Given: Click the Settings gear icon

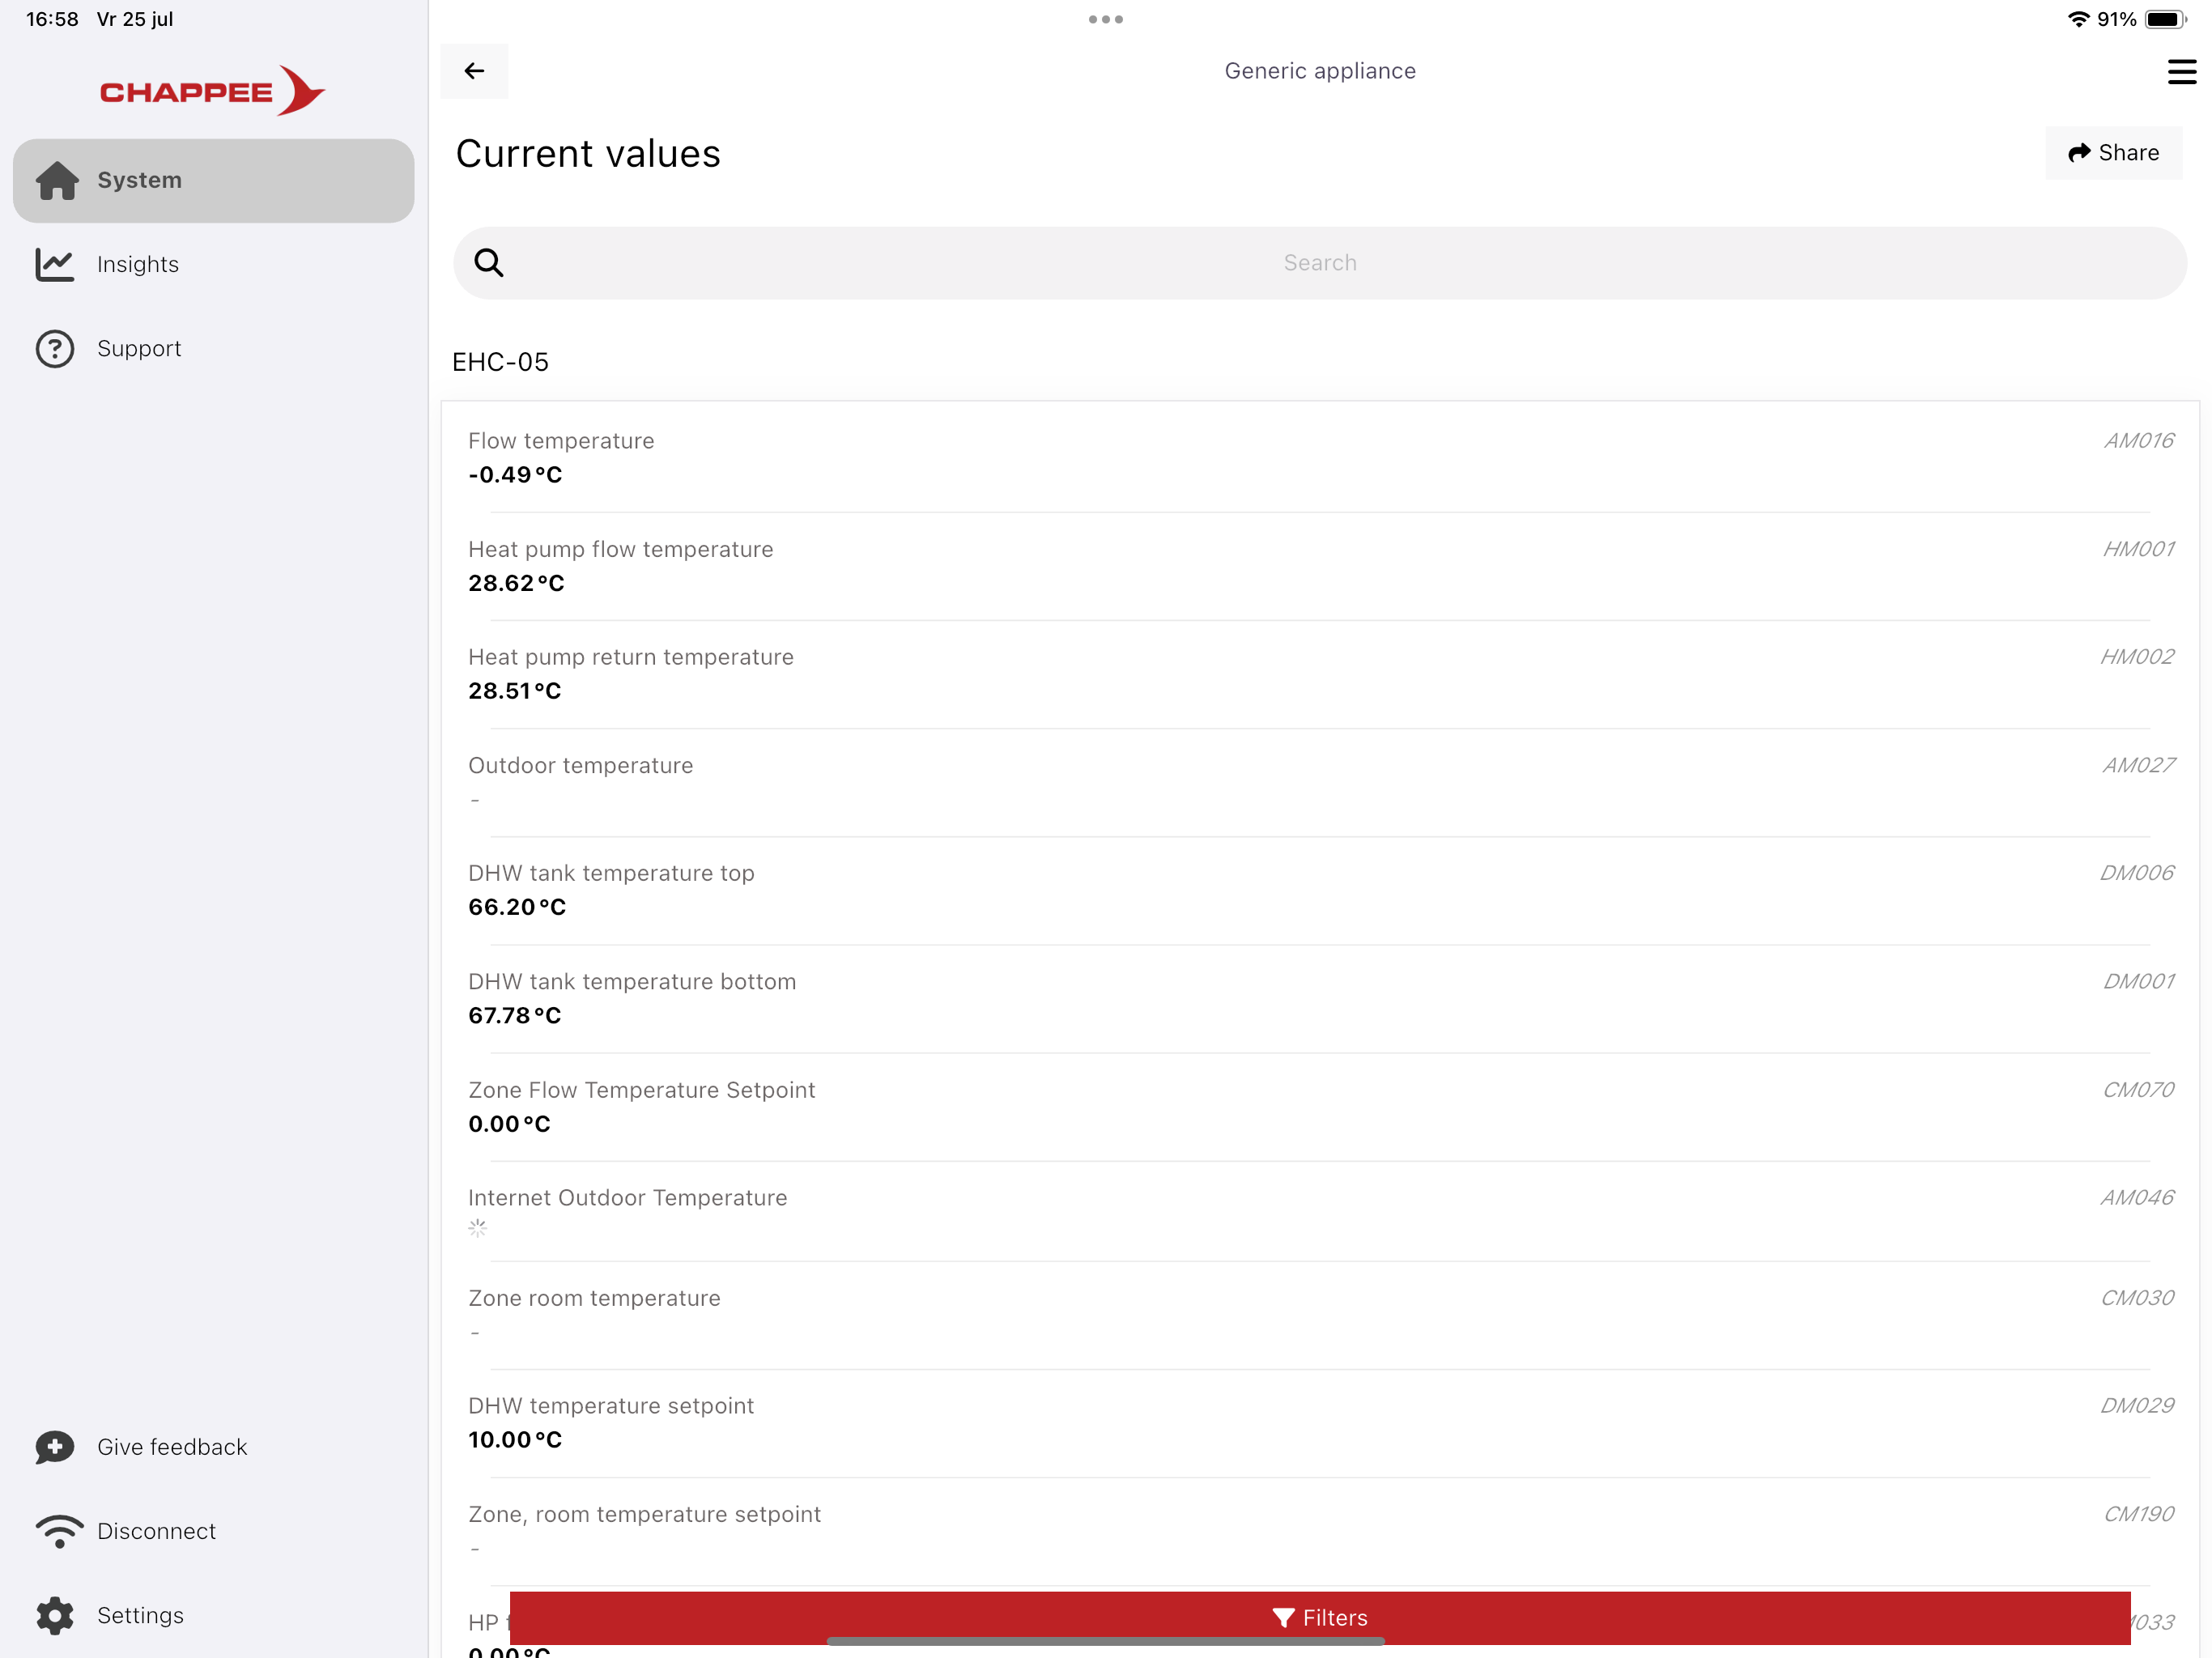Looking at the screenshot, I should (55, 1615).
